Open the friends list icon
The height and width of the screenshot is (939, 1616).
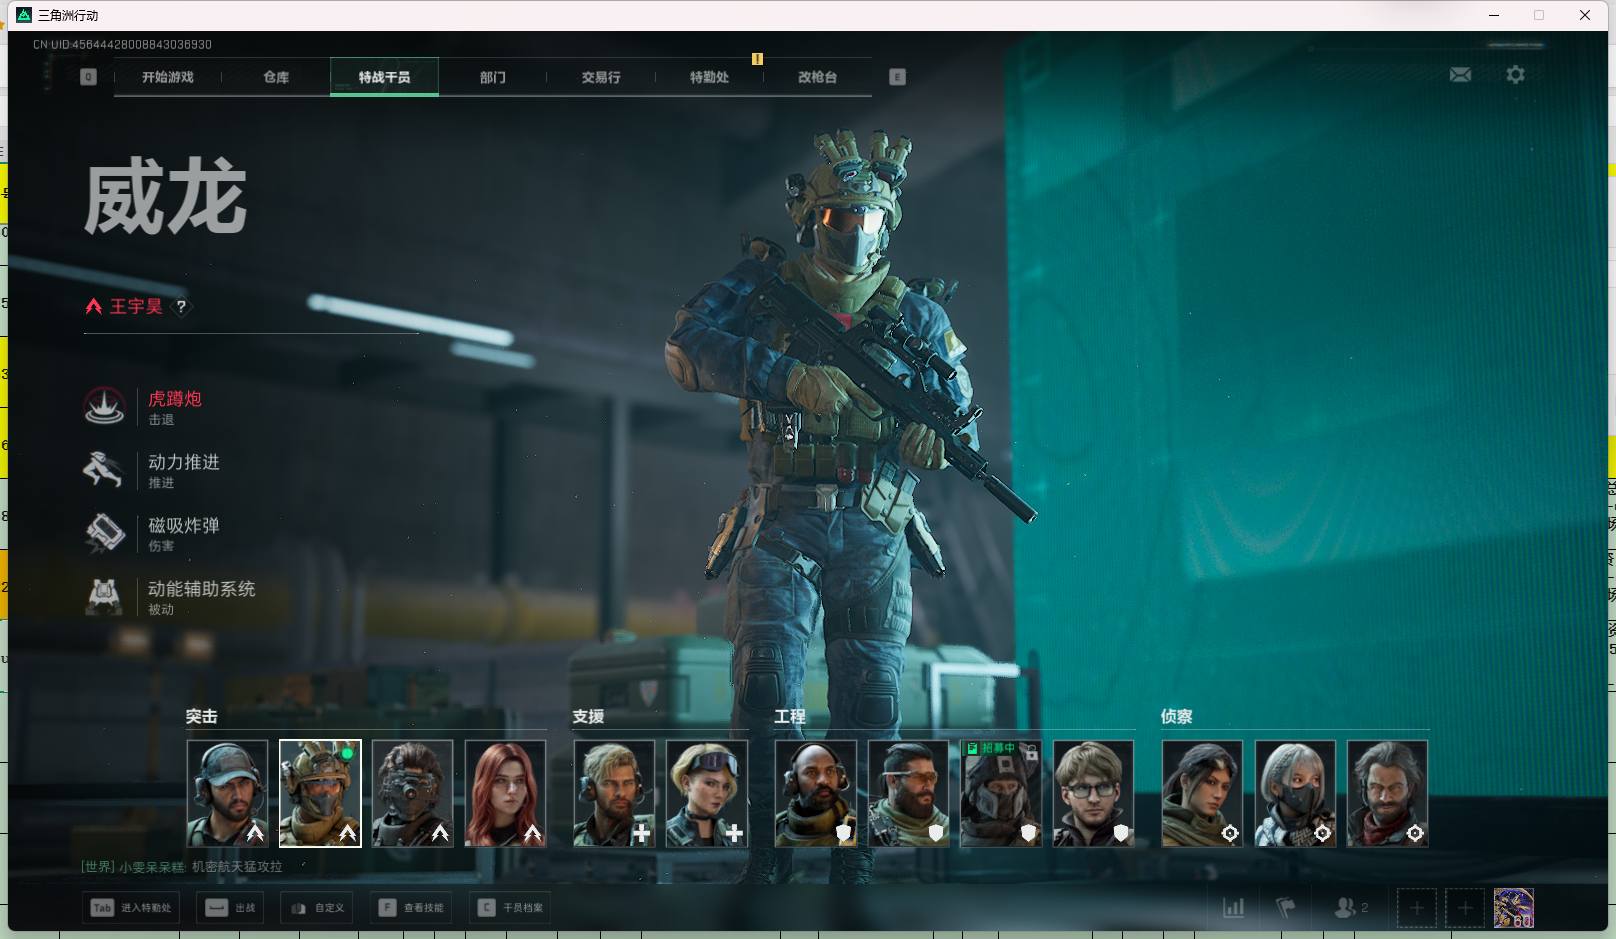pos(1346,908)
